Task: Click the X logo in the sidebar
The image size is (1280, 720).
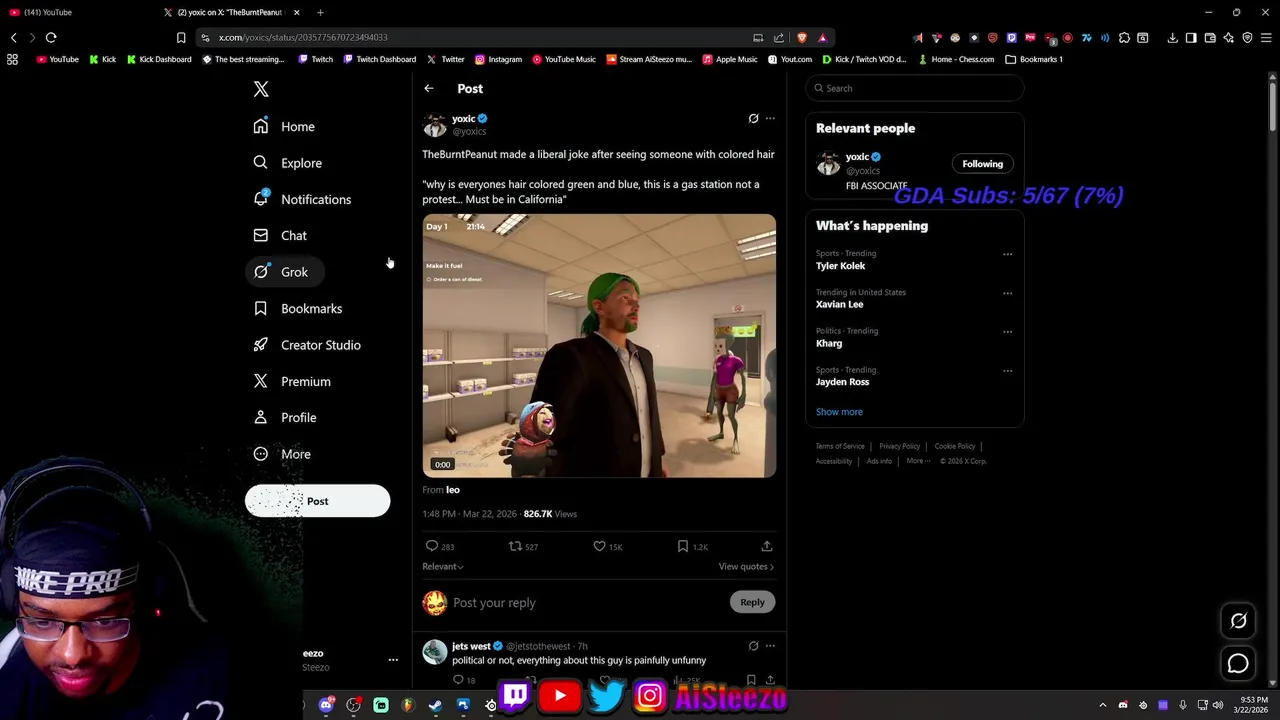Action: [x=261, y=89]
